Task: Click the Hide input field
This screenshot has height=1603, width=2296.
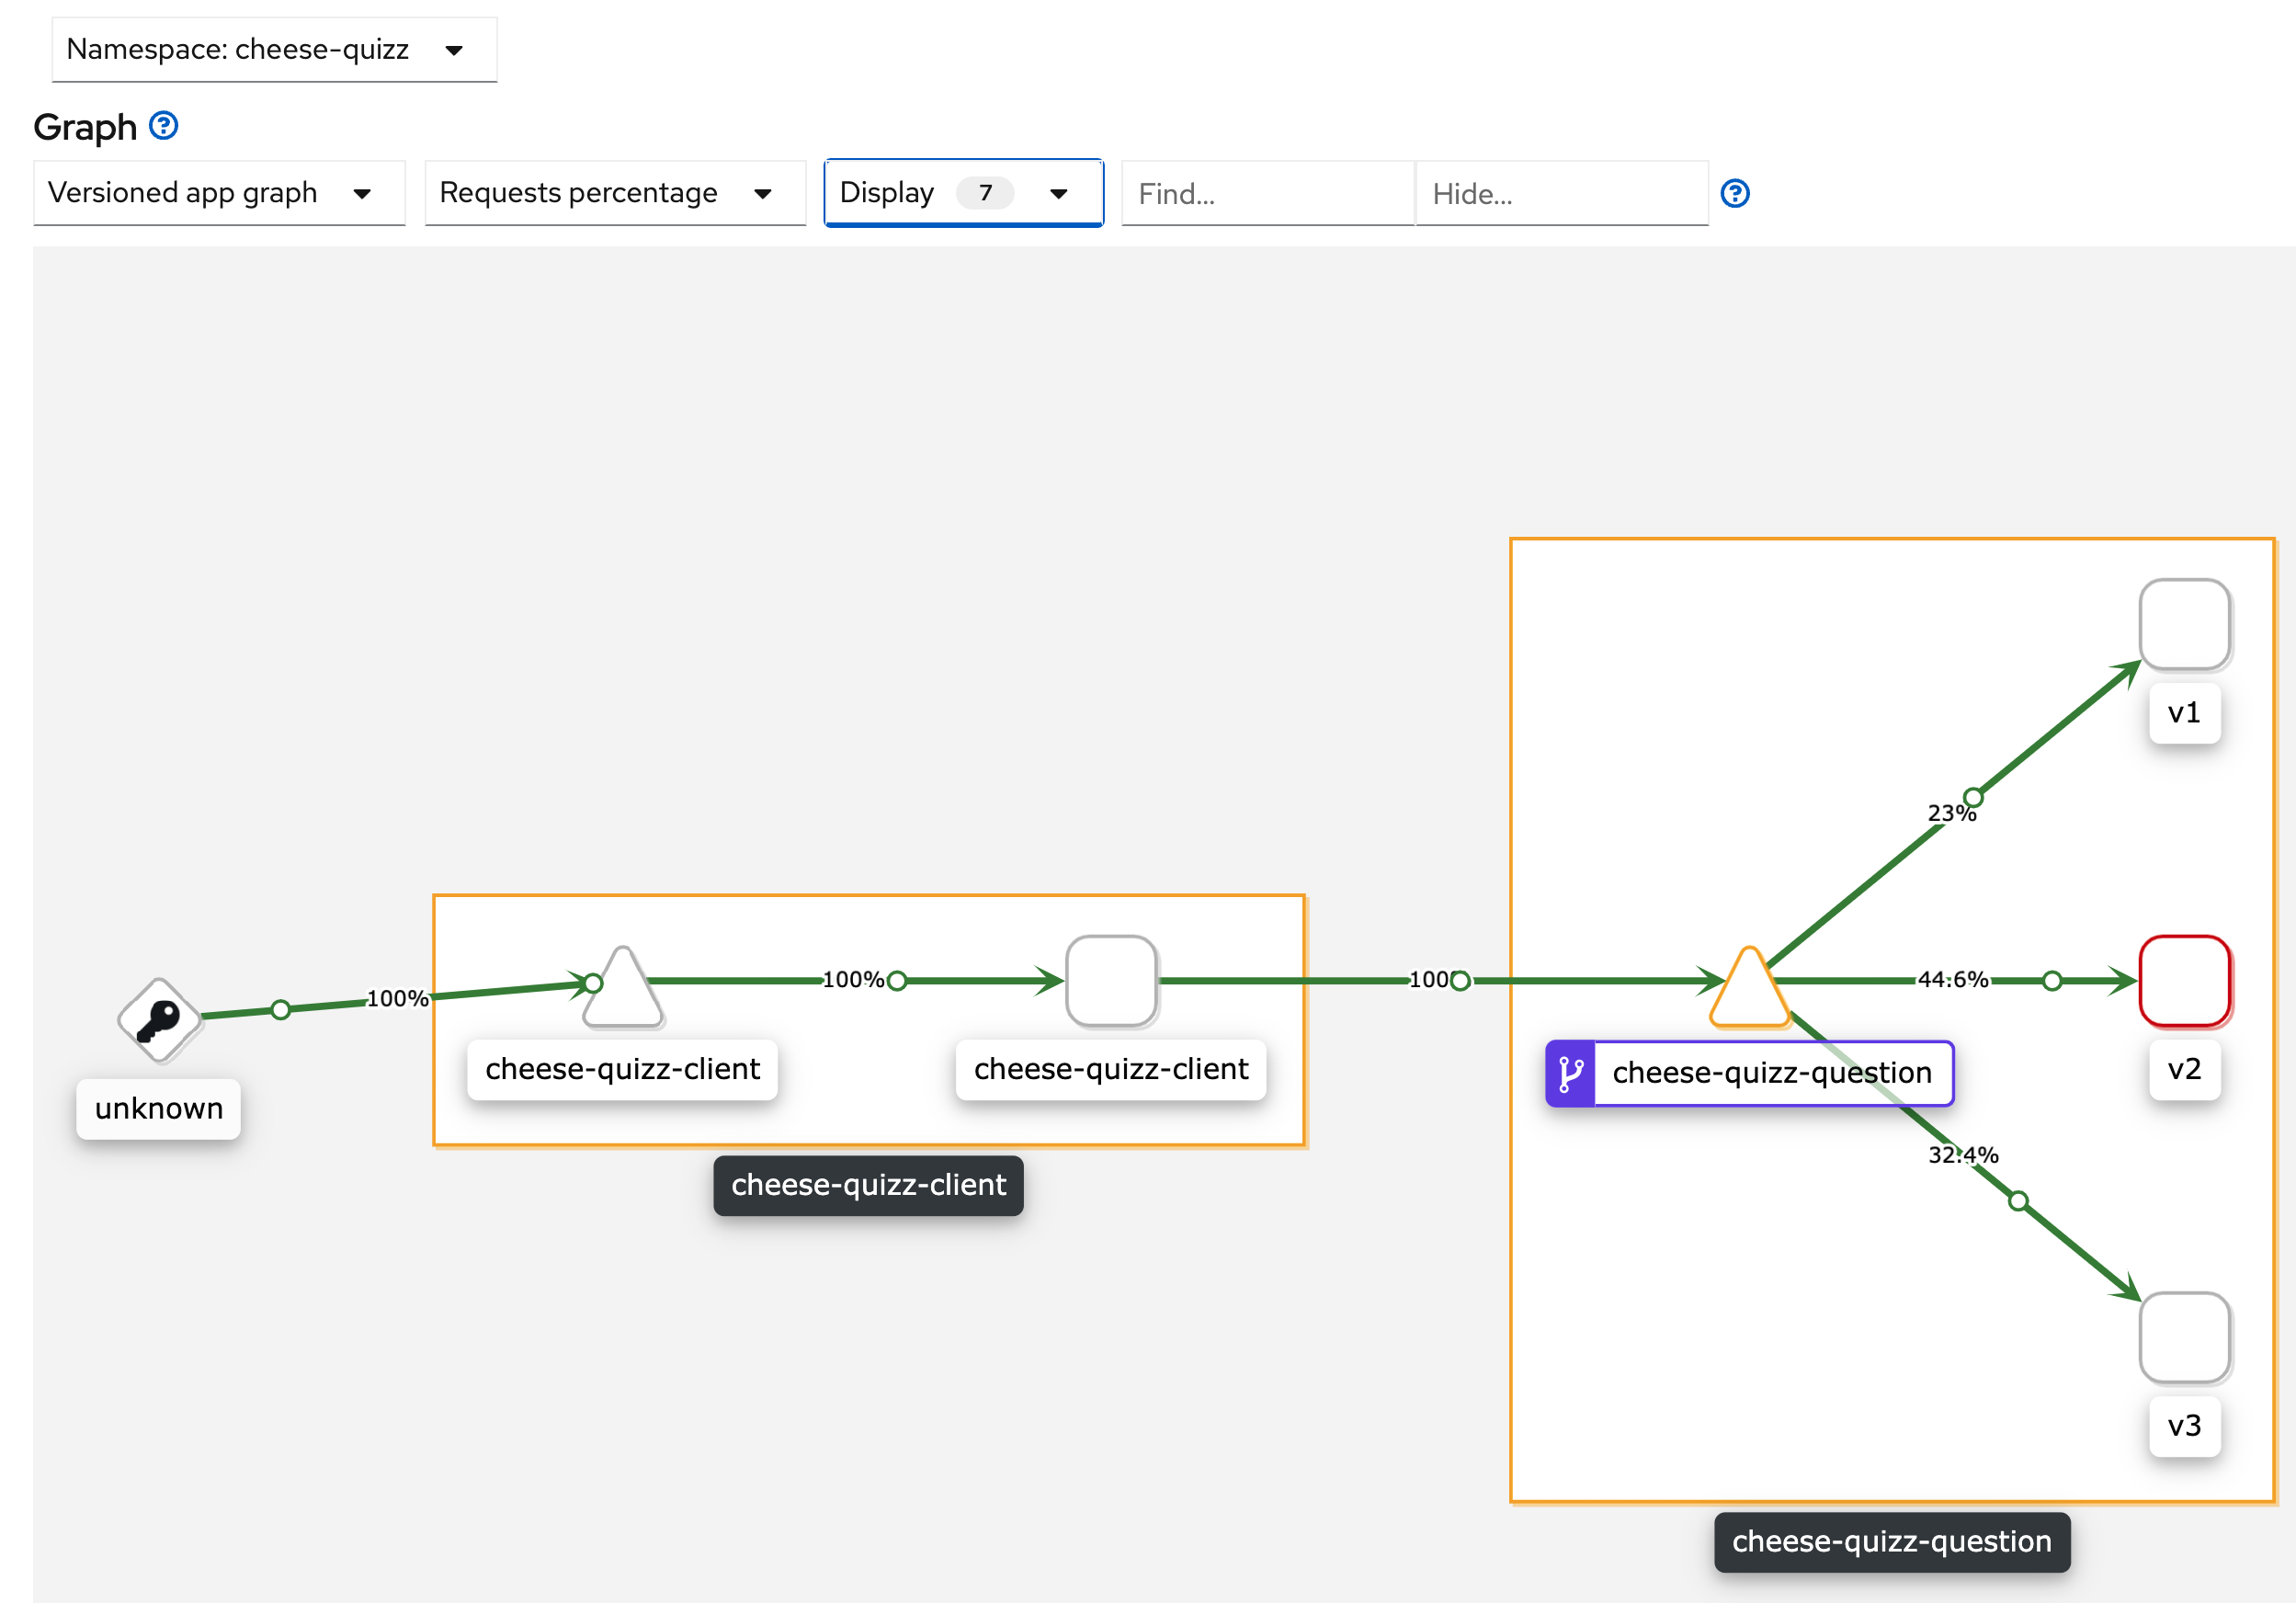Action: click(1561, 193)
